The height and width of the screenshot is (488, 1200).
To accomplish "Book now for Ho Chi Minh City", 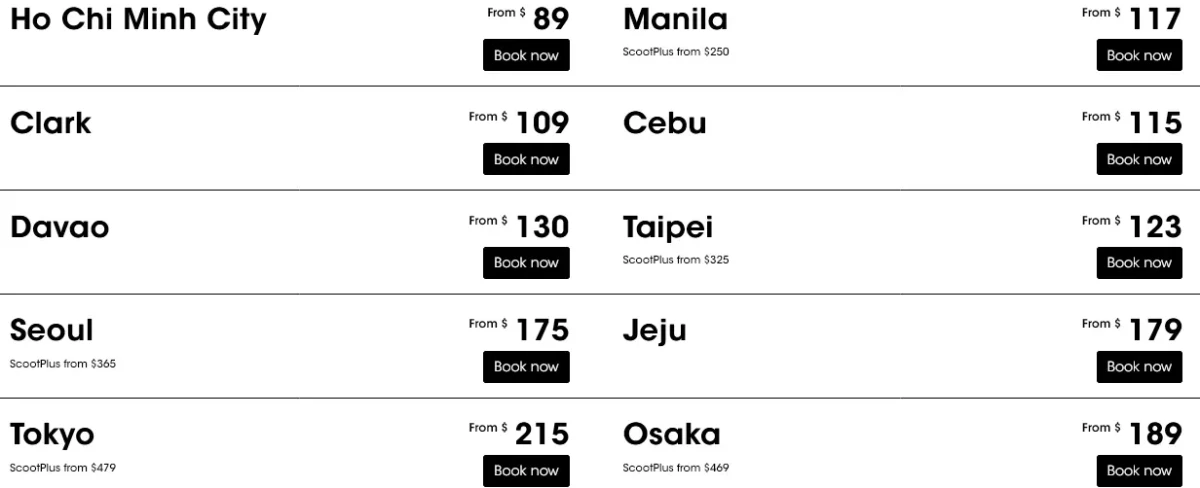I will coord(526,55).
